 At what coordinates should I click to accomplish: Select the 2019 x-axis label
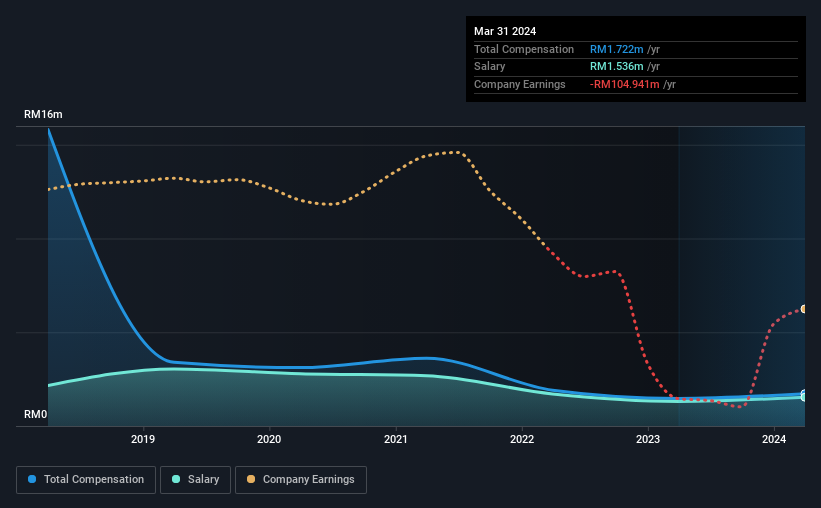(x=143, y=439)
